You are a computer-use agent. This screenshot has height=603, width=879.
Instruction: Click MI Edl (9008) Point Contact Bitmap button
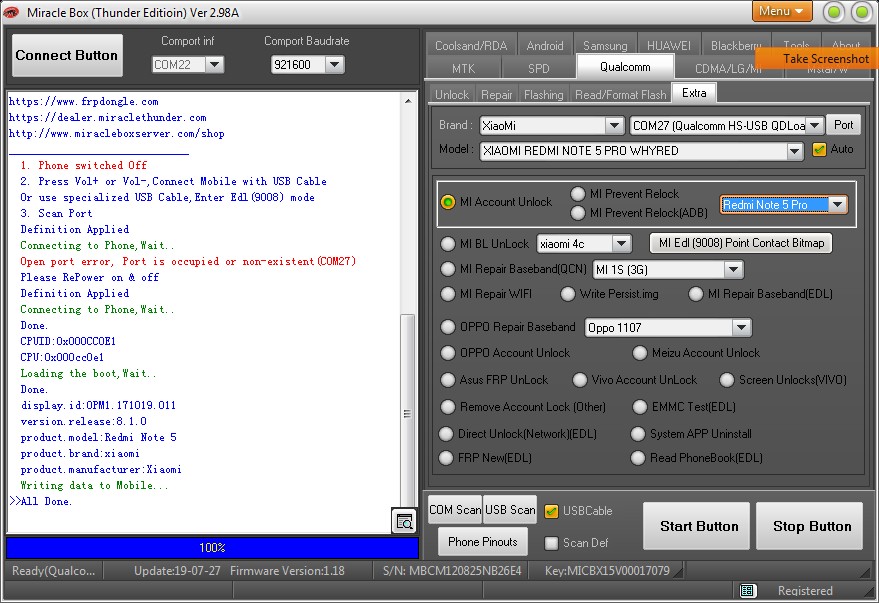click(741, 243)
